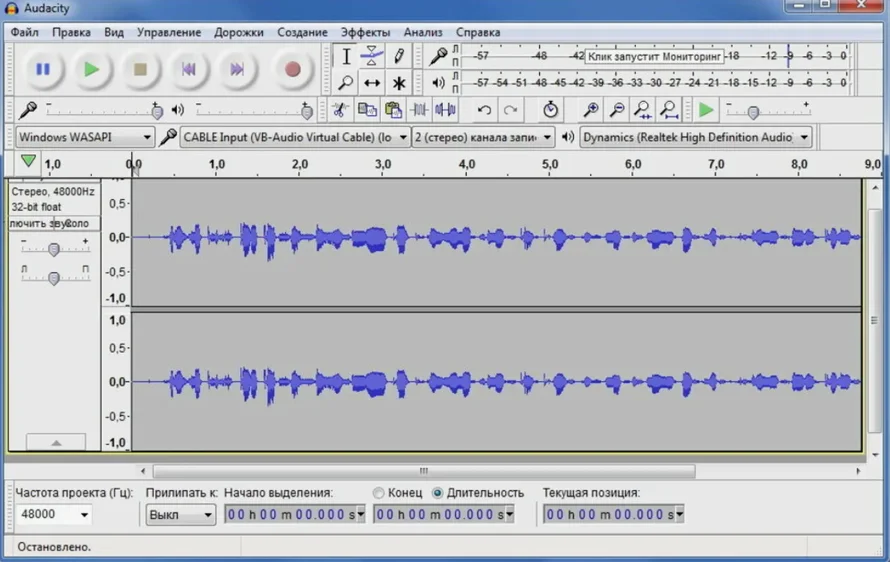Viewport: 890px width, 562px height.
Task: Select the Длительность radio button
Action: point(437,493)
